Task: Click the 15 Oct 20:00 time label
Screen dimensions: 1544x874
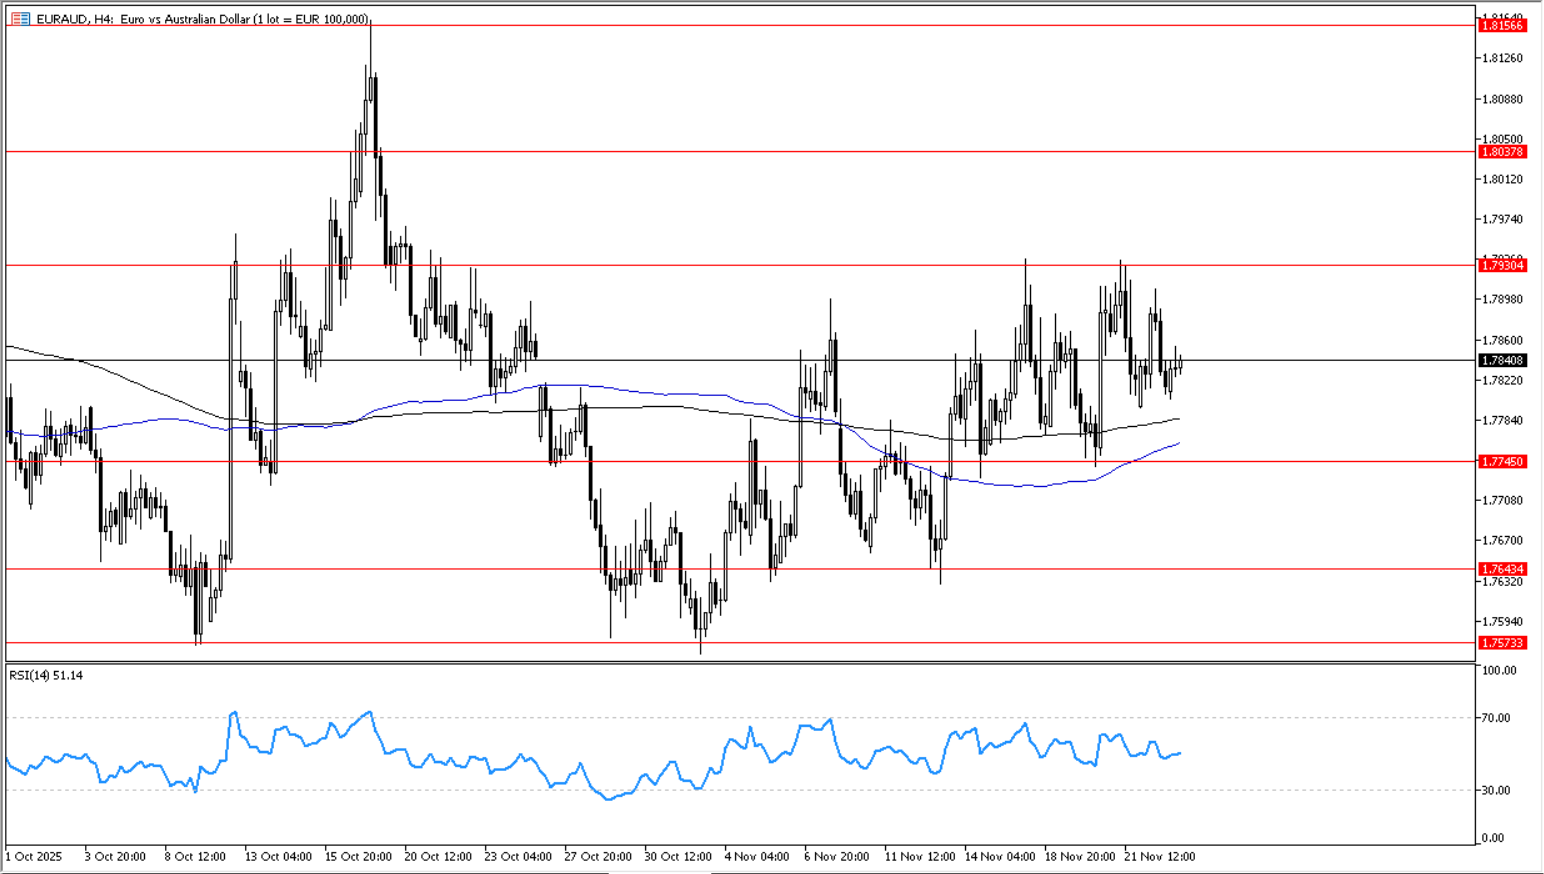Action: pos(357,857)
